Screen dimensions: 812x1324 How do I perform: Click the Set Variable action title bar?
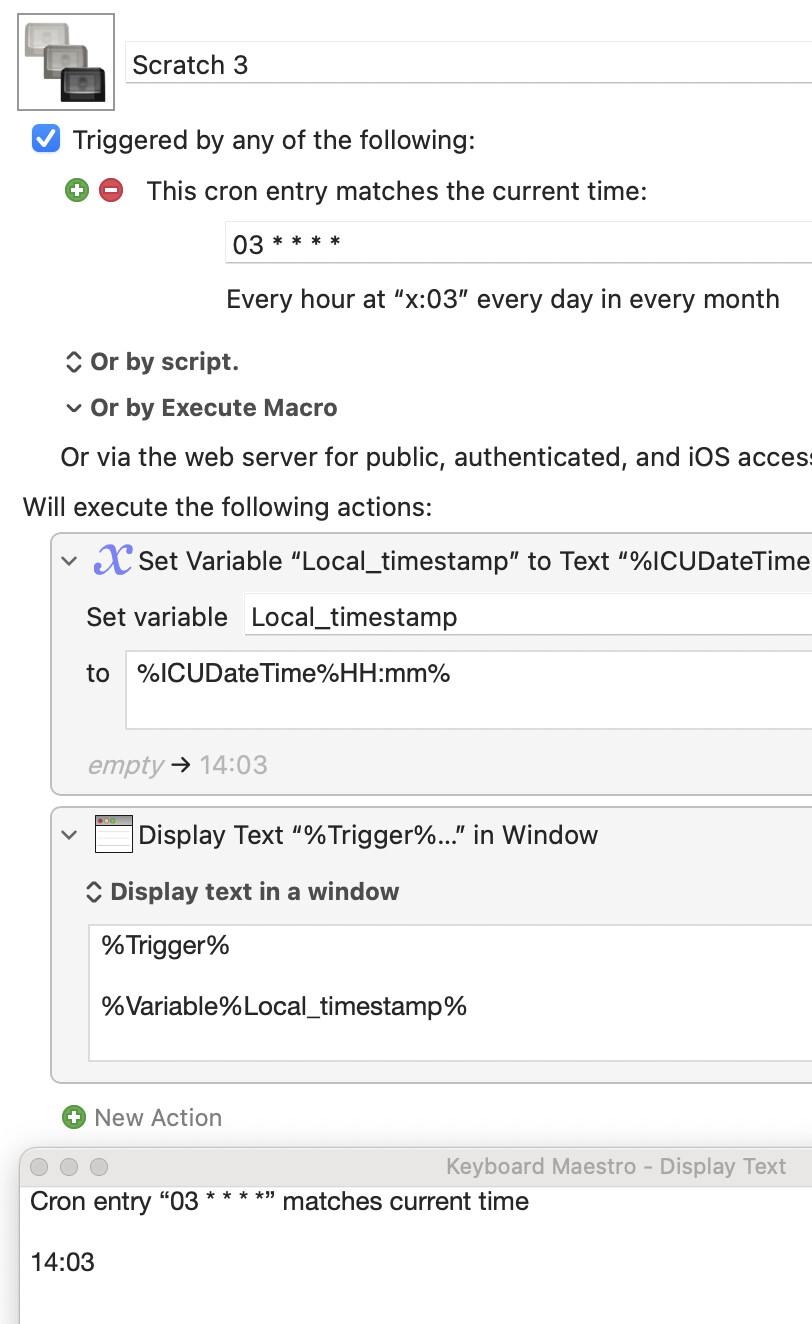[x=470, y=561]
